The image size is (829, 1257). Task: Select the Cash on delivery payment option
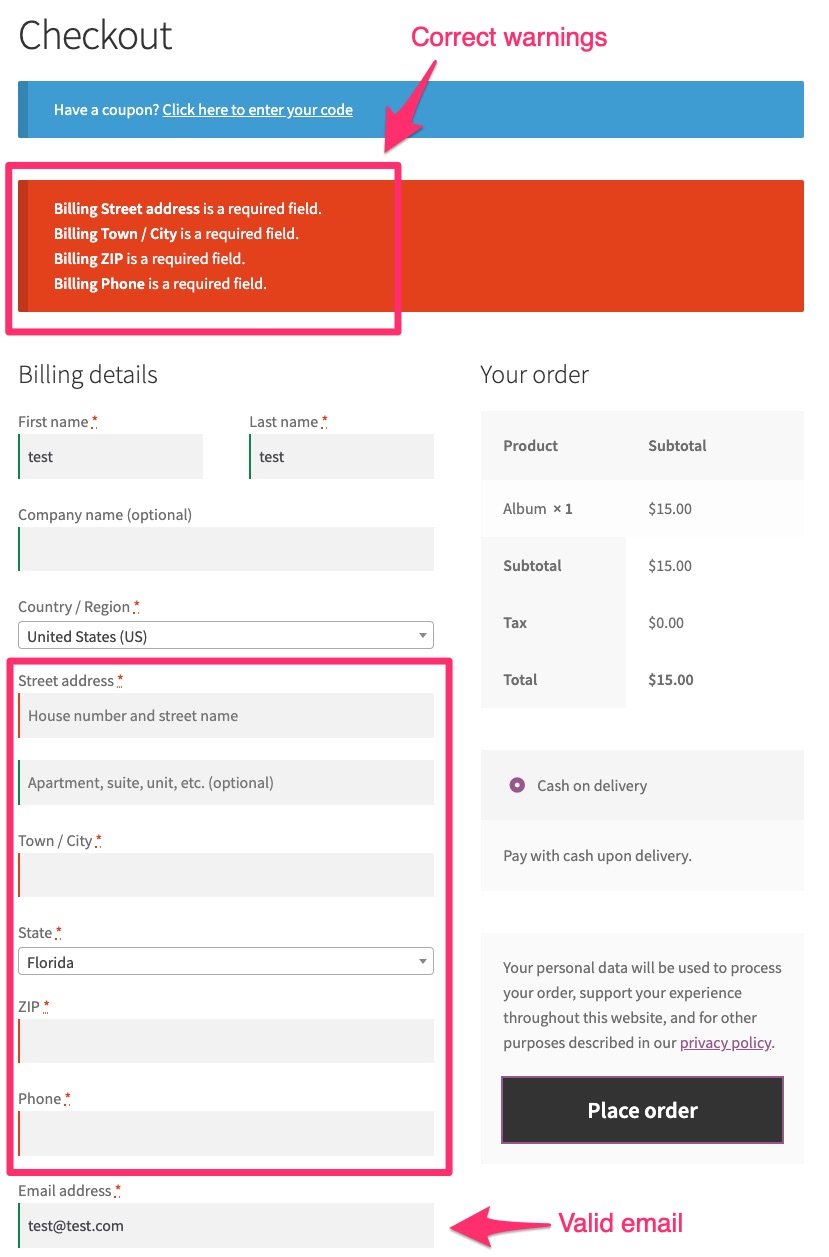click(x=517, y=785)
